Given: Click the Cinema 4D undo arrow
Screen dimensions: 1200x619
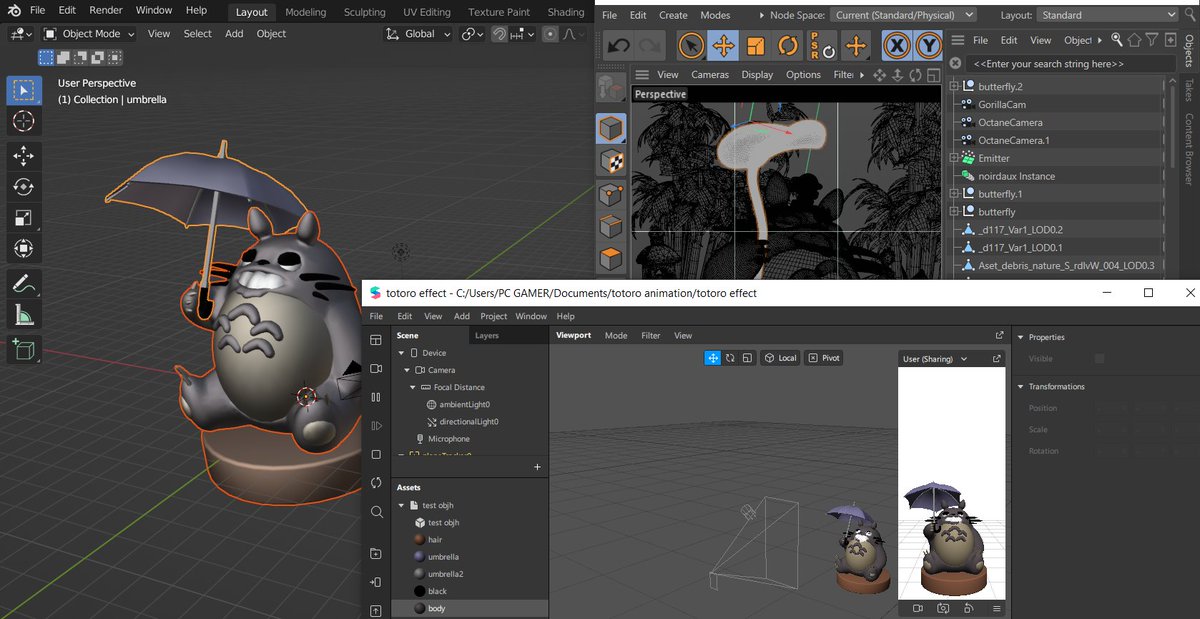Looking at the screenshot, I should tap(619, 46).
